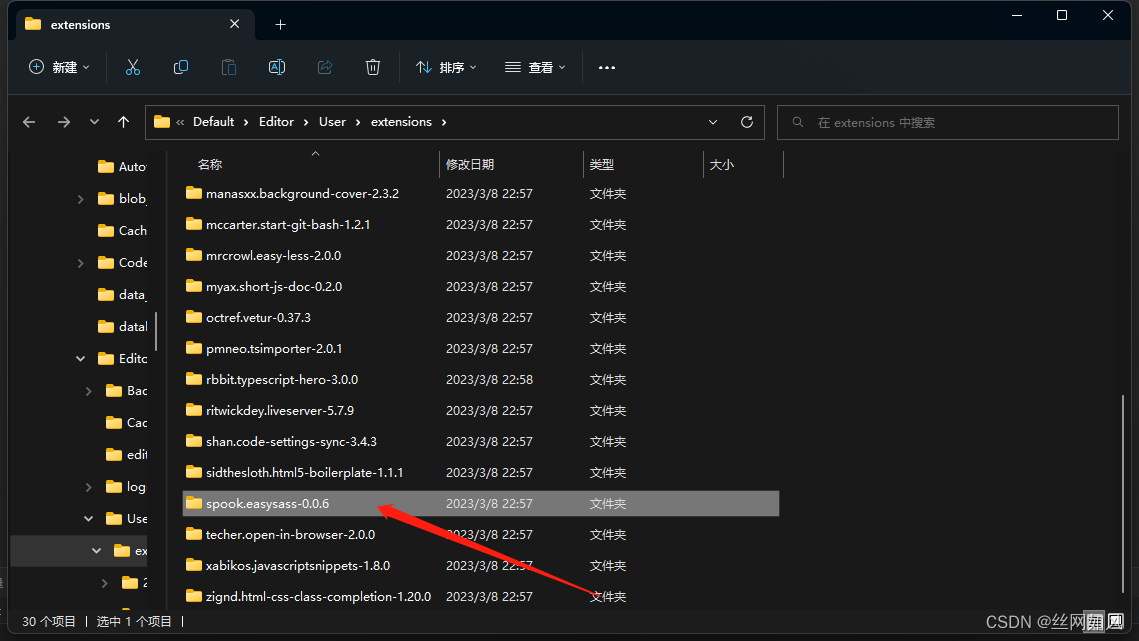Click the back navigation arrow
1139x641 pixels.
(29, 121)
